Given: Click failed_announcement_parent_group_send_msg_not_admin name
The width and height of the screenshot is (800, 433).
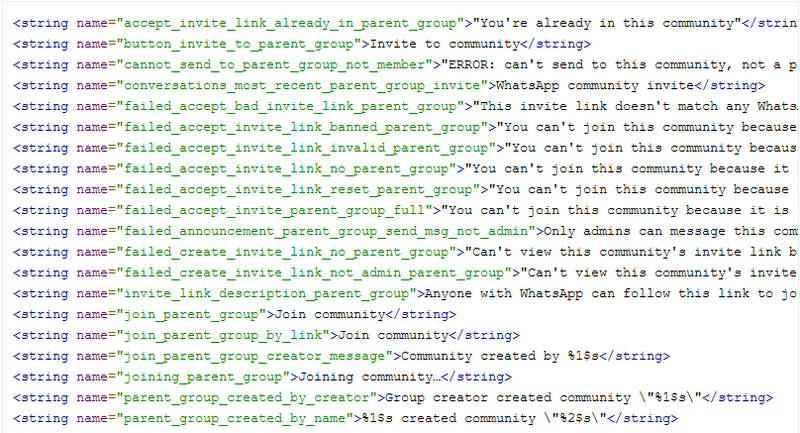Looking at the screenshot, I should (326, 232).
